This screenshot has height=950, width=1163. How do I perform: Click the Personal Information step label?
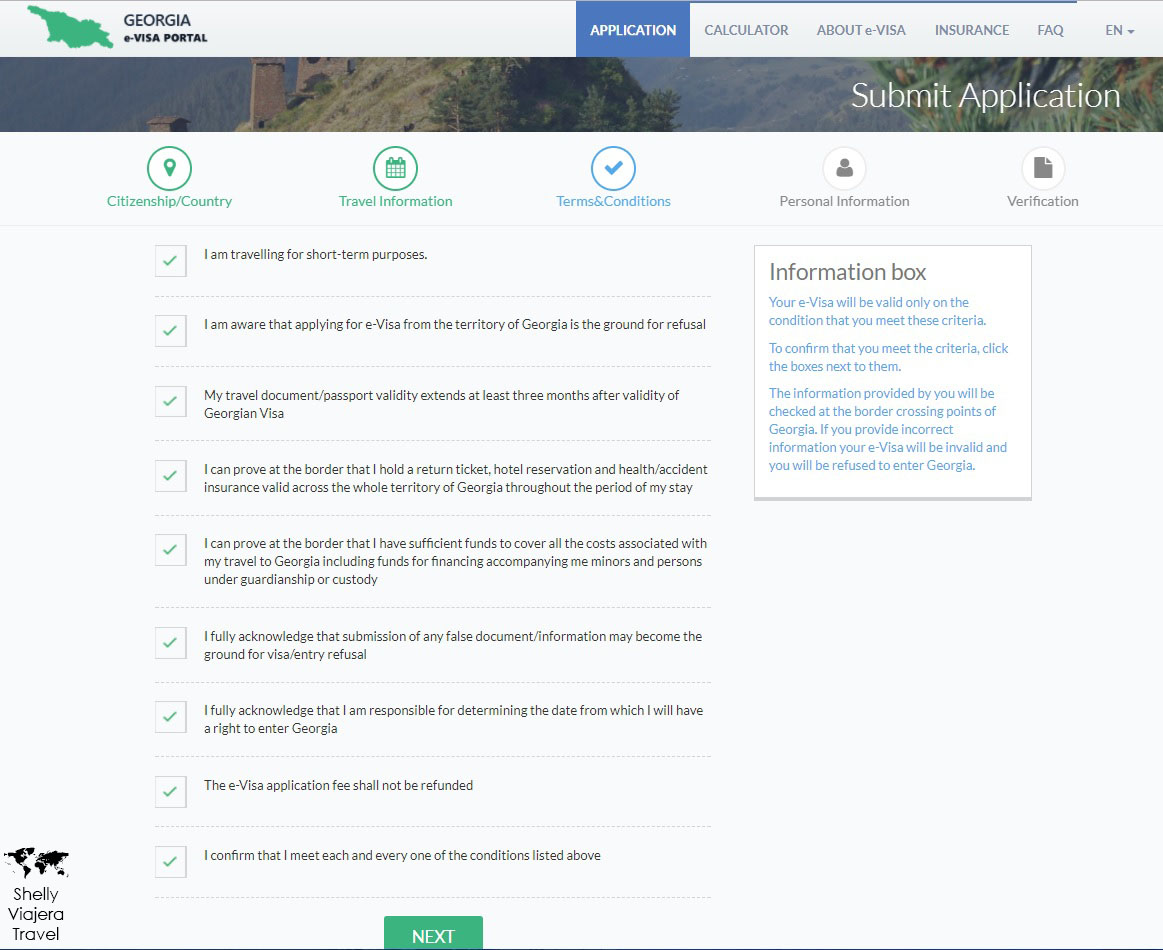(x=844, y=201)
